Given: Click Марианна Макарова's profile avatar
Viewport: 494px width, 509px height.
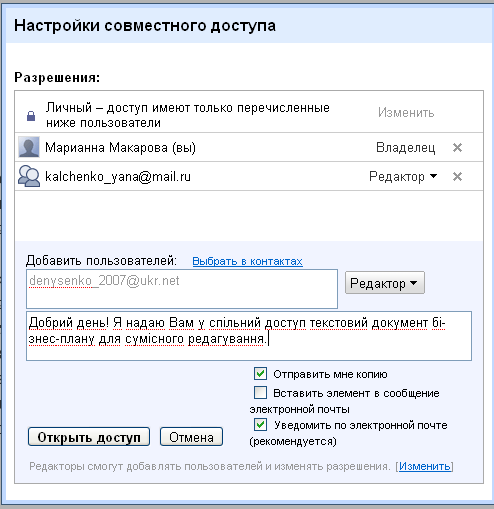Looking at the screenshot, I should point(29,147).
